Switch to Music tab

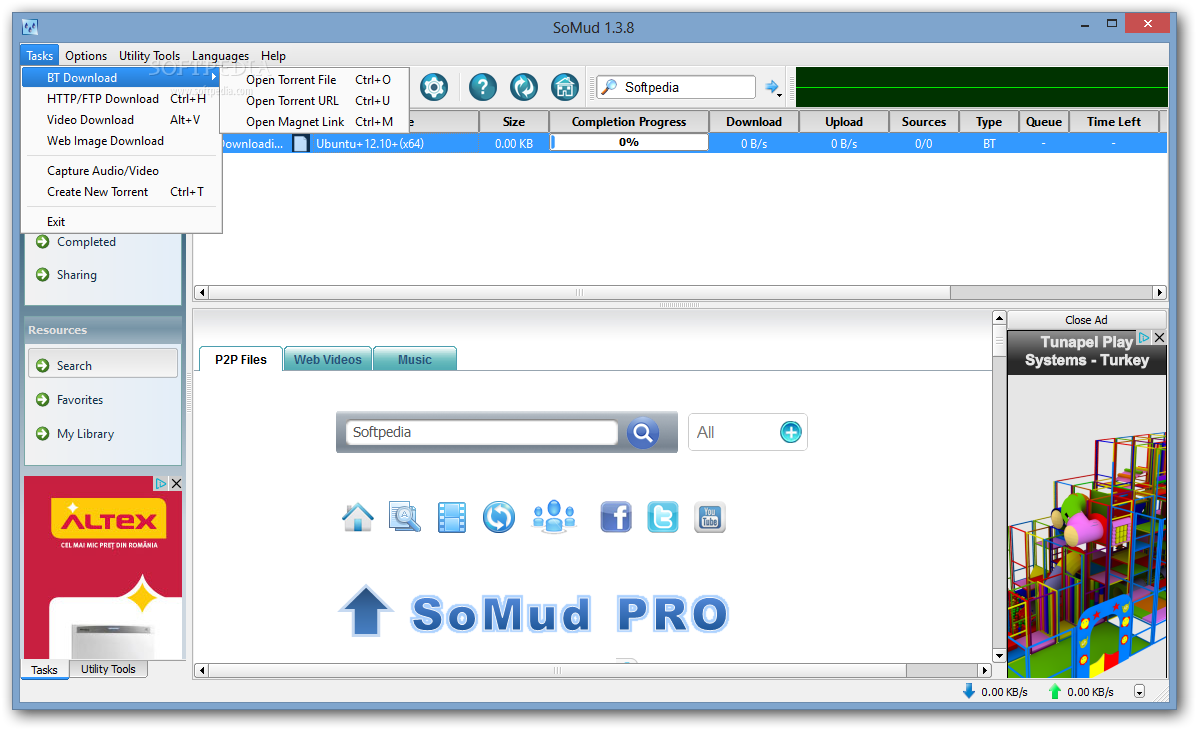[x=415, y=359]
